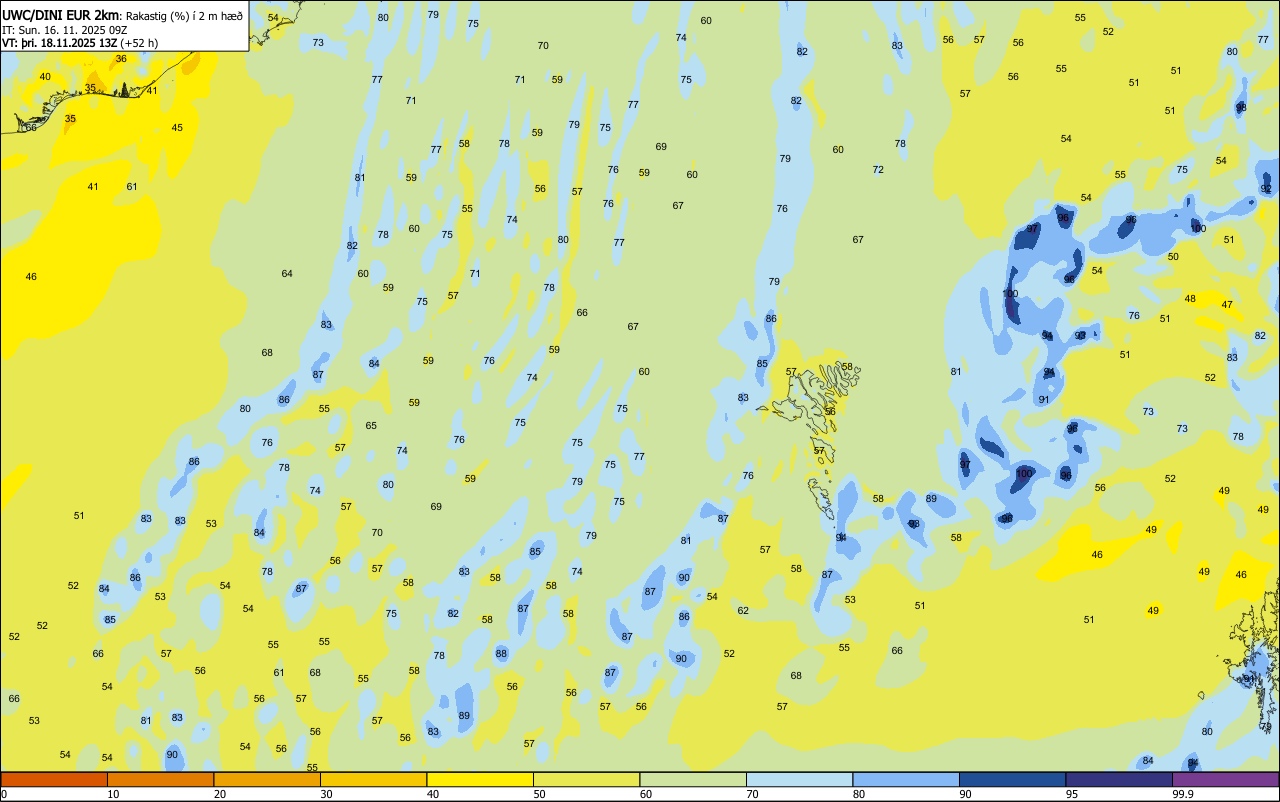Click the legend tick label 0
This screenshot has height=802, width=1280.
pos(4,794)
